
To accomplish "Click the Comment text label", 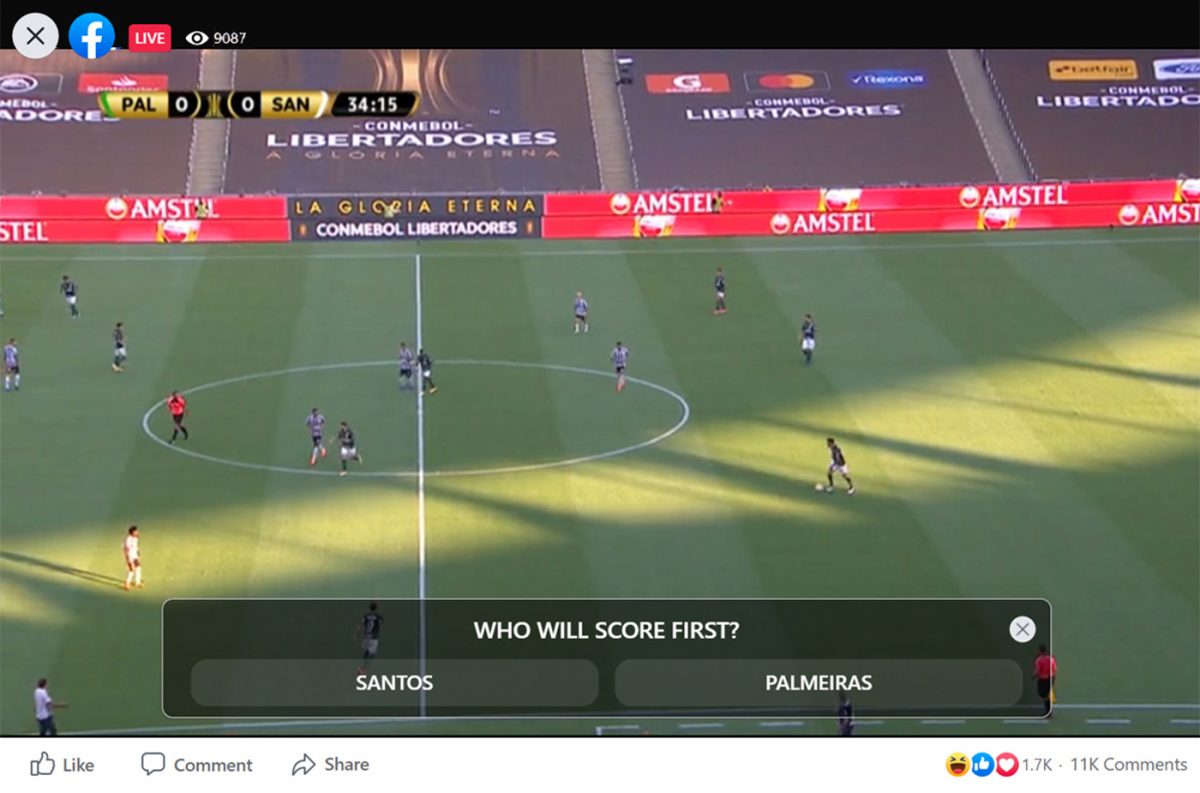I will [213, 765].
